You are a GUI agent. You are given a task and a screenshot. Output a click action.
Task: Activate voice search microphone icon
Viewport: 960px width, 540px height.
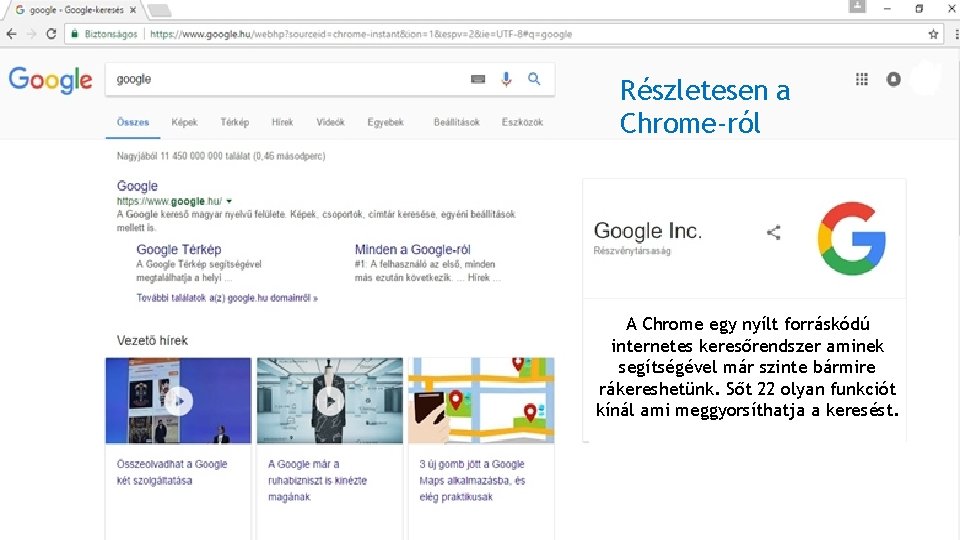(507, 79)
